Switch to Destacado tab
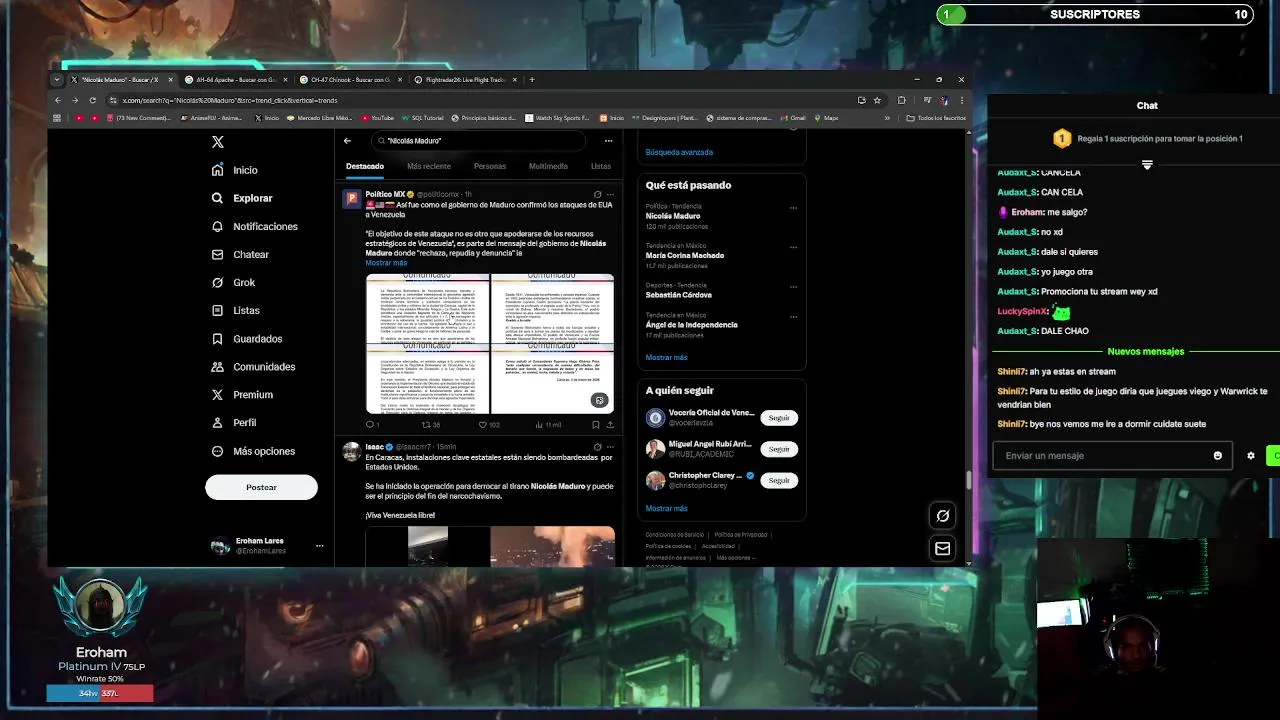This screenshot has height=720, width=1280. click(365, 166)
